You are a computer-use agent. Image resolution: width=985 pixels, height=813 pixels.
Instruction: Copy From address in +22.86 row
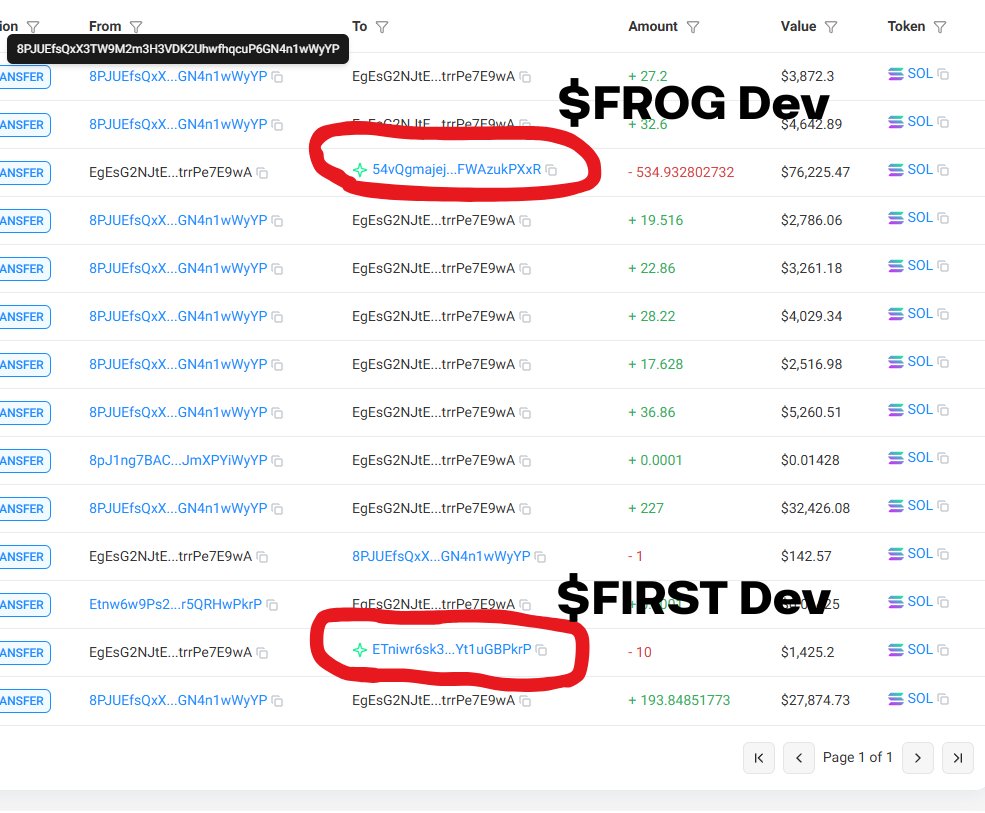tap(277, 269)
